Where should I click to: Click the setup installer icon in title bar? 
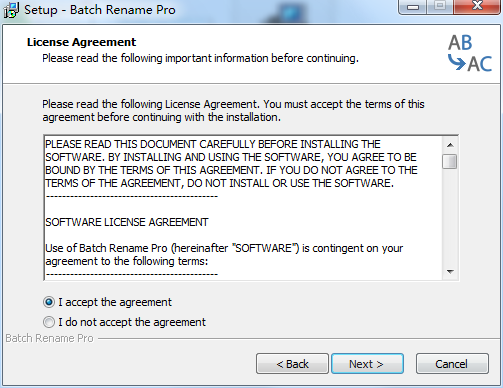coord(11,10)
